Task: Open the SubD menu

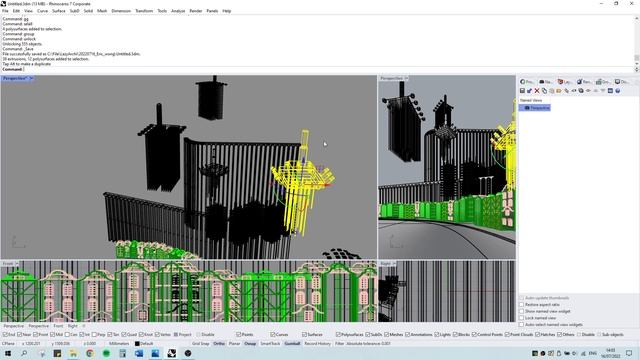Action: click(74, 11)
